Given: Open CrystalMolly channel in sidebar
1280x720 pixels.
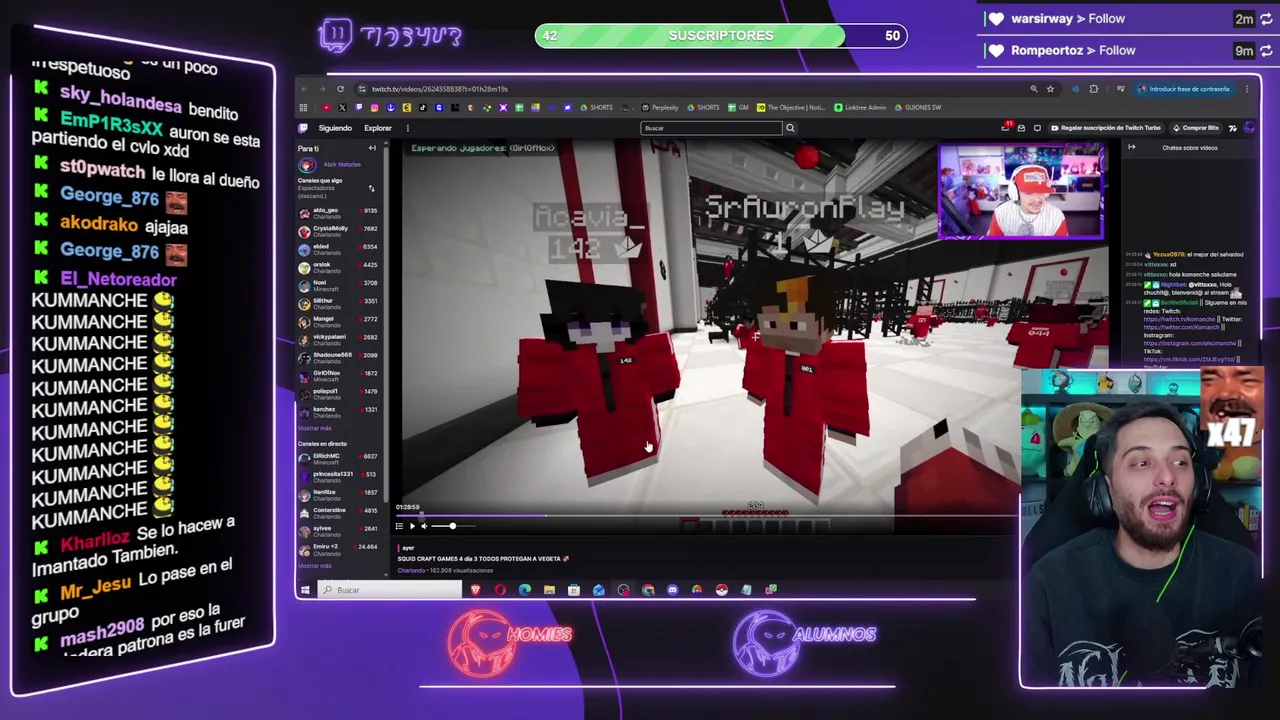Looking at the screenshot, I should click(x=338, y=231).
